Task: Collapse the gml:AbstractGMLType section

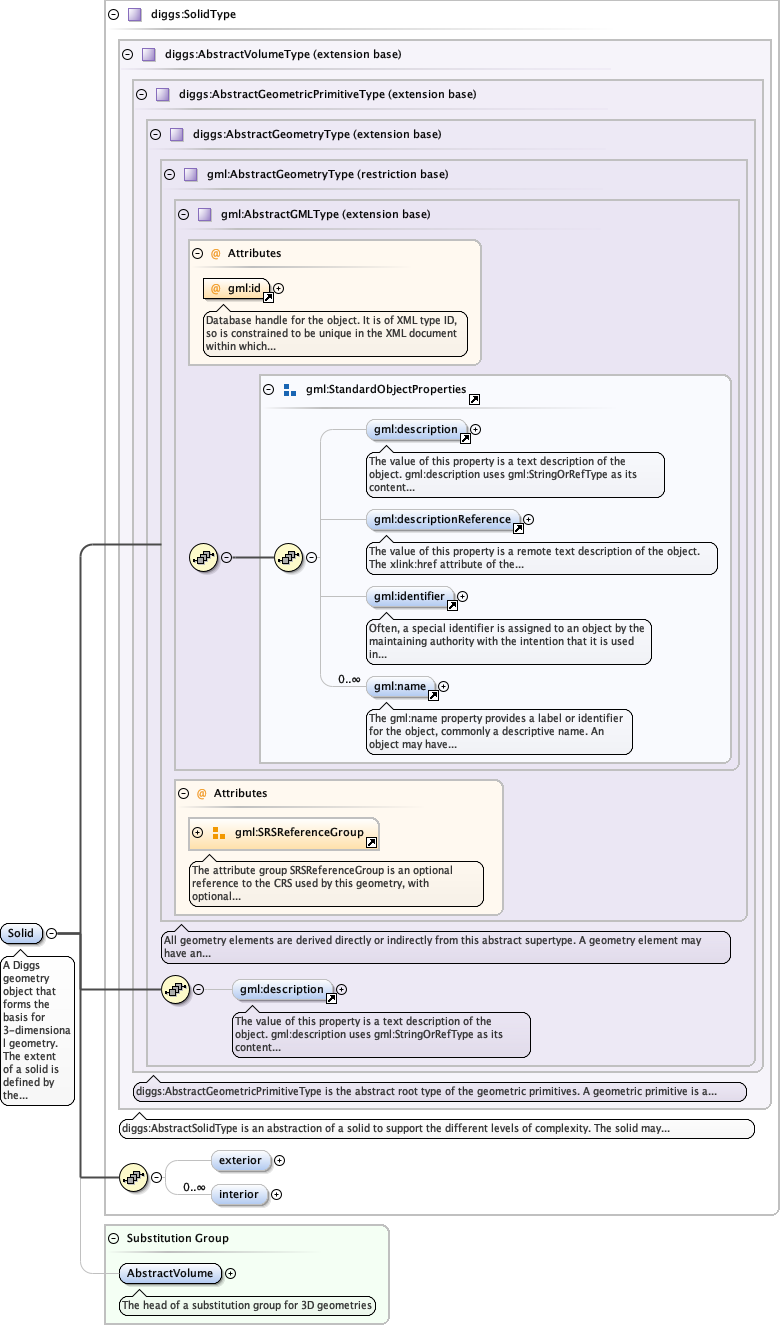Action: click(183, 214)
